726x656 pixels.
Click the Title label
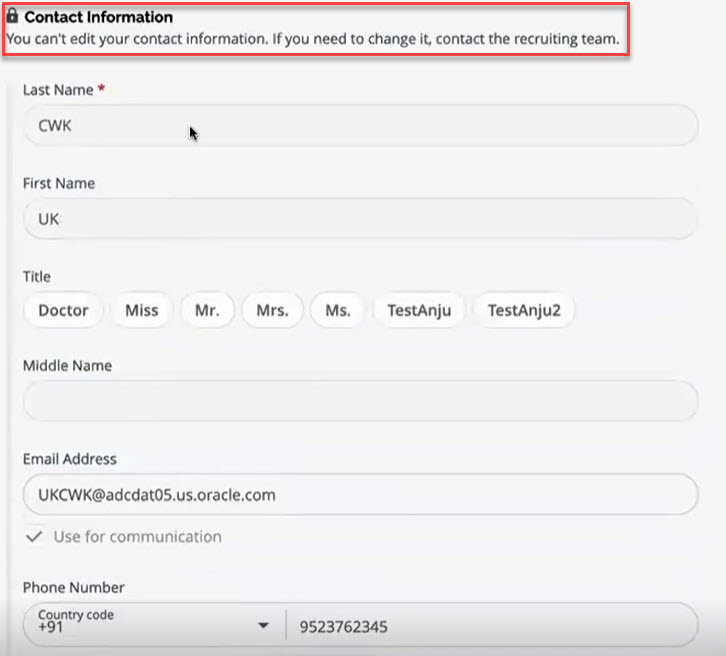(x=37, y=276)
